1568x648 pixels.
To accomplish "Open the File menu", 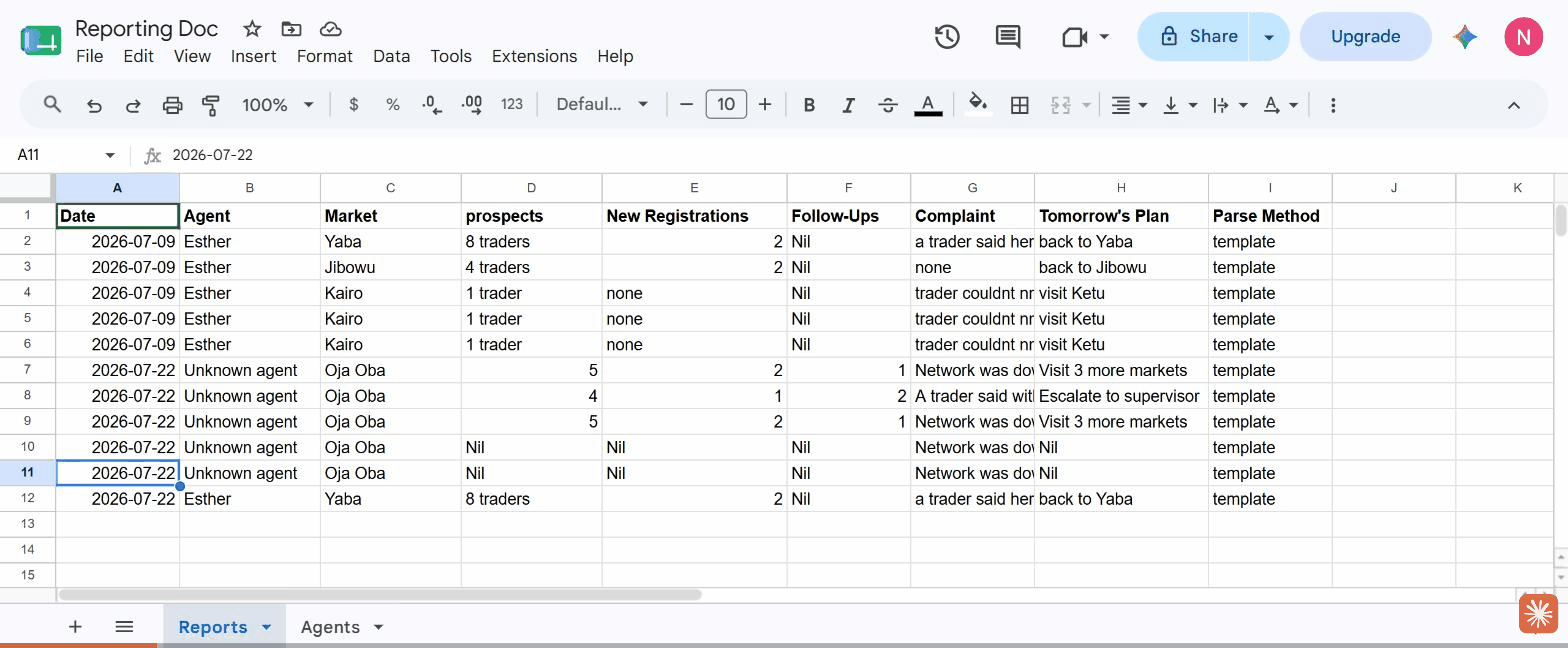I will 89,56.
